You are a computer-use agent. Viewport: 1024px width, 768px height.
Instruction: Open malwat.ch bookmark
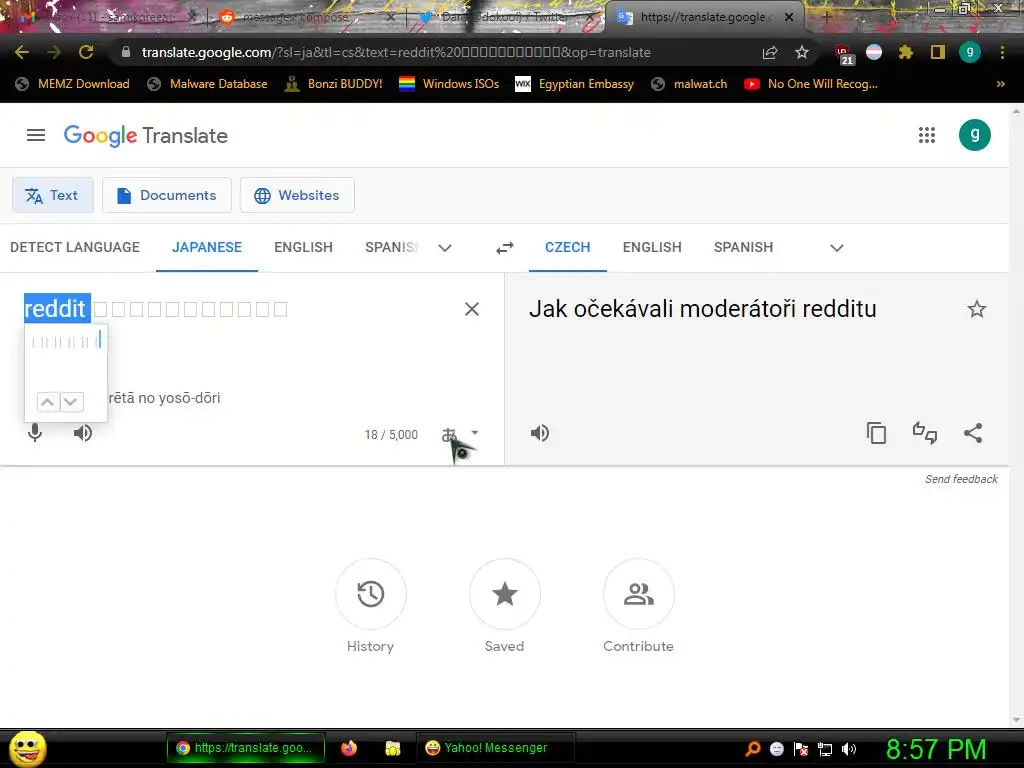point(690,84)
